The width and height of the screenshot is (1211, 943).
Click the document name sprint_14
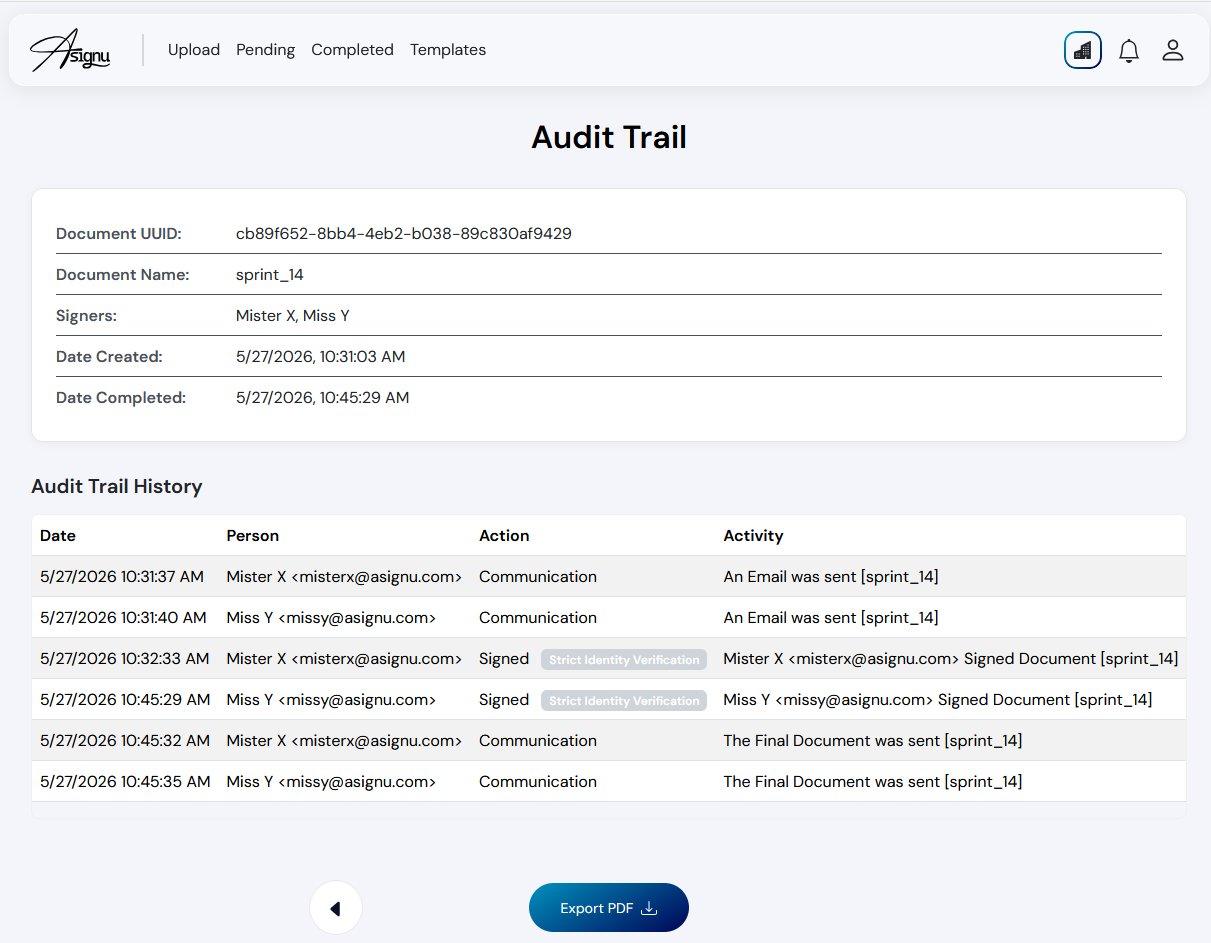(x=270, y=274)
